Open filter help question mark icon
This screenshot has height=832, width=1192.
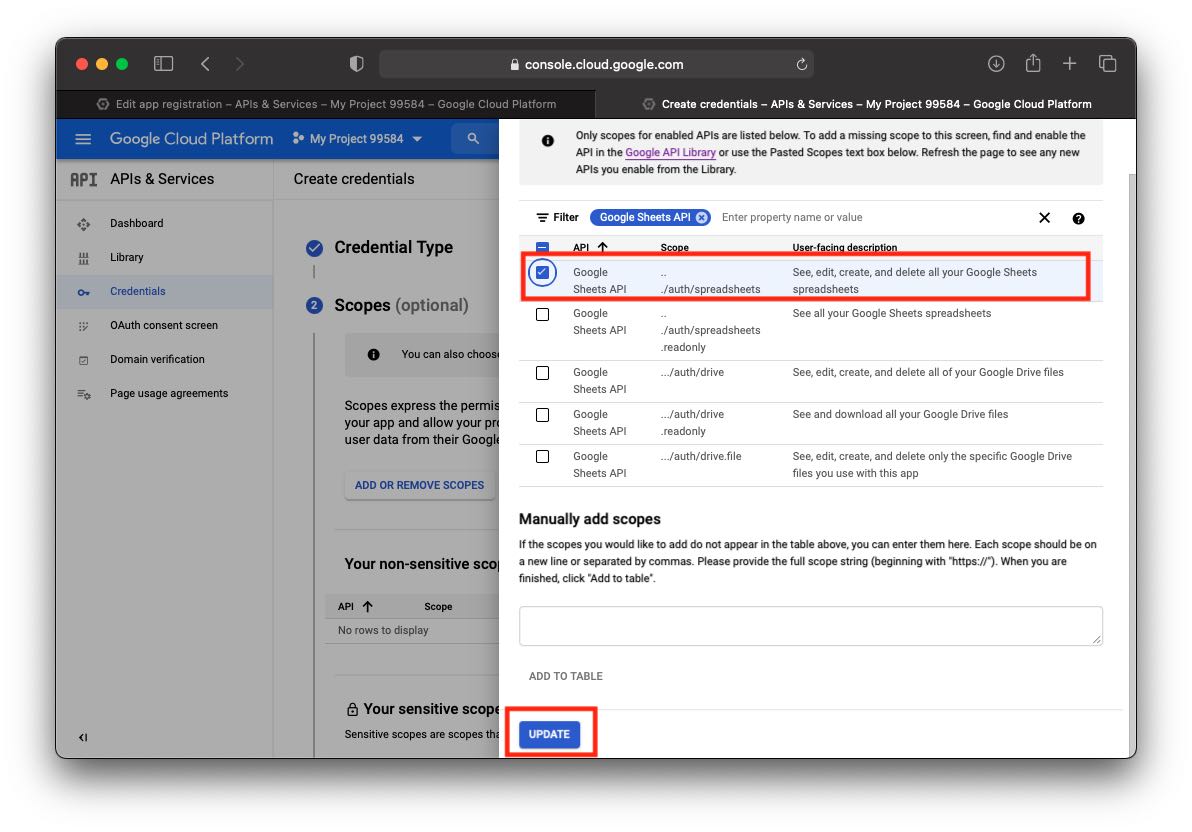[x=1078, y=218]
